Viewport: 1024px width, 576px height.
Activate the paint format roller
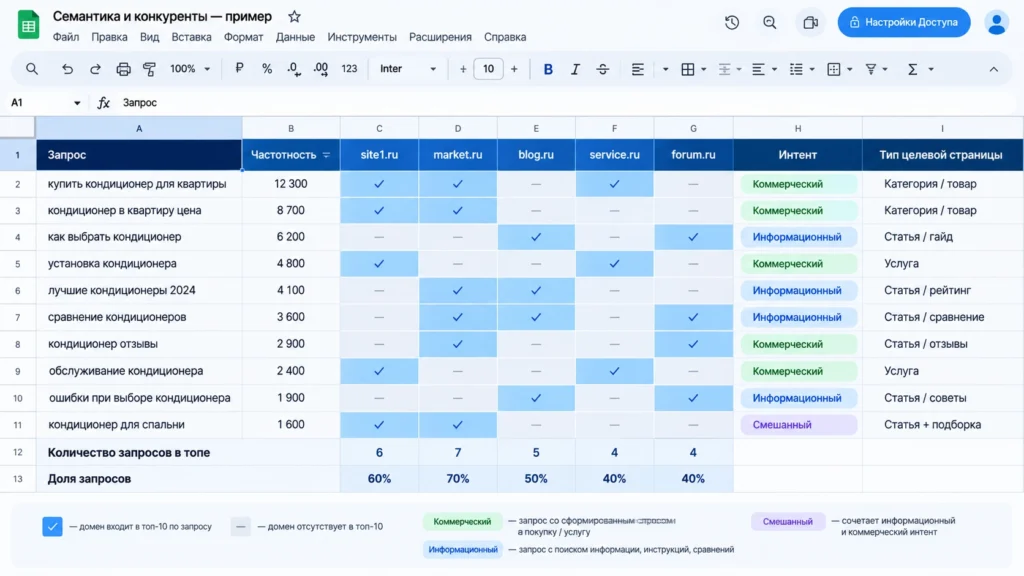150,69
